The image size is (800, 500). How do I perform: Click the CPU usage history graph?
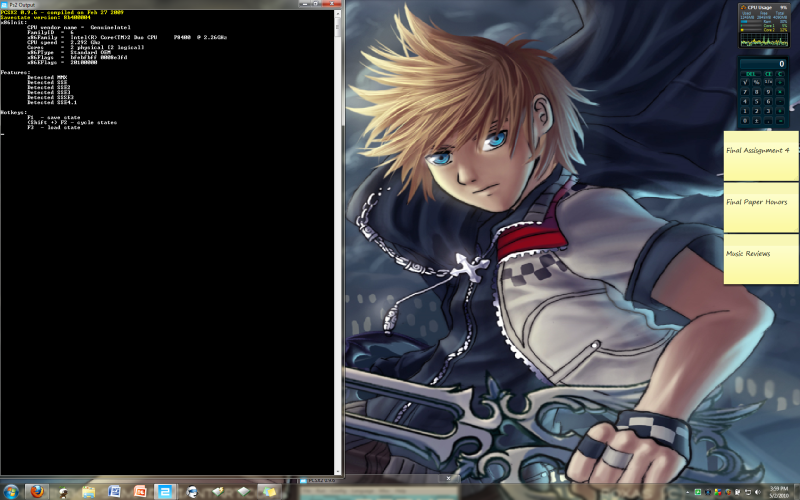tap(764, 40)
